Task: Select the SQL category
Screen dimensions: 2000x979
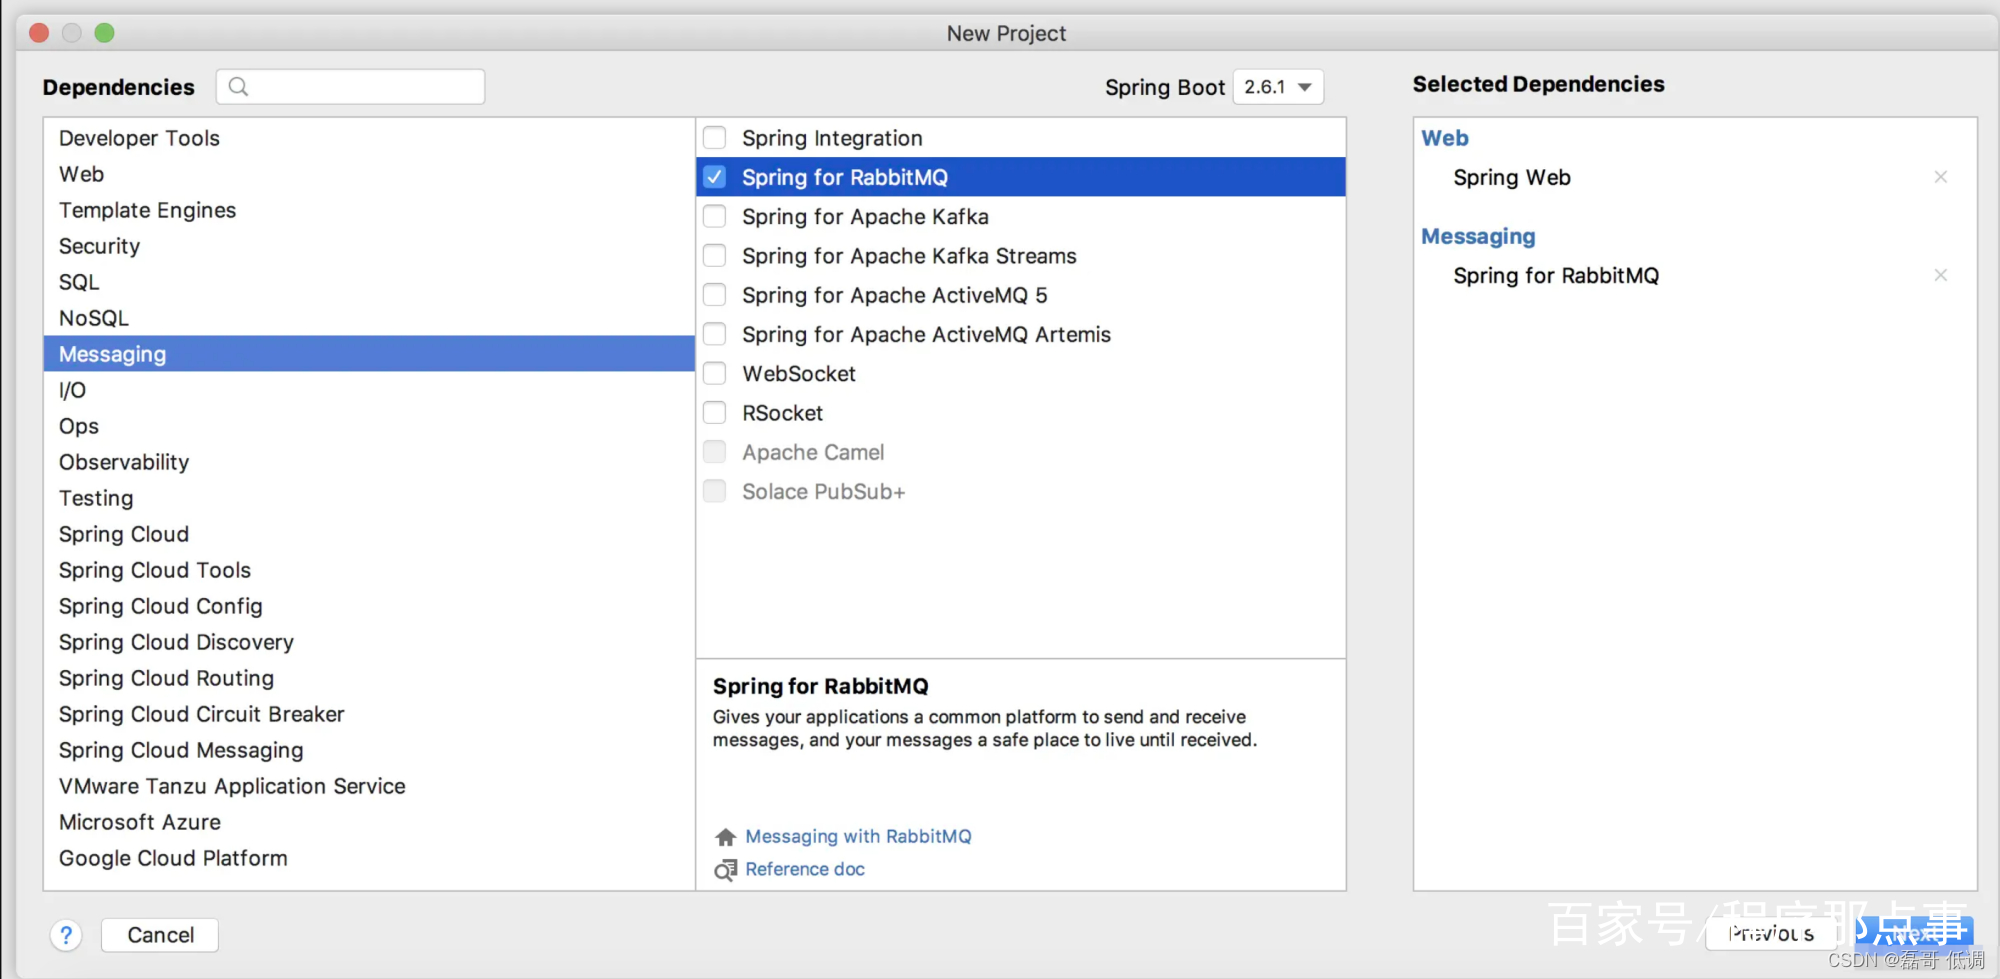Action: click(x=369, y=282)
